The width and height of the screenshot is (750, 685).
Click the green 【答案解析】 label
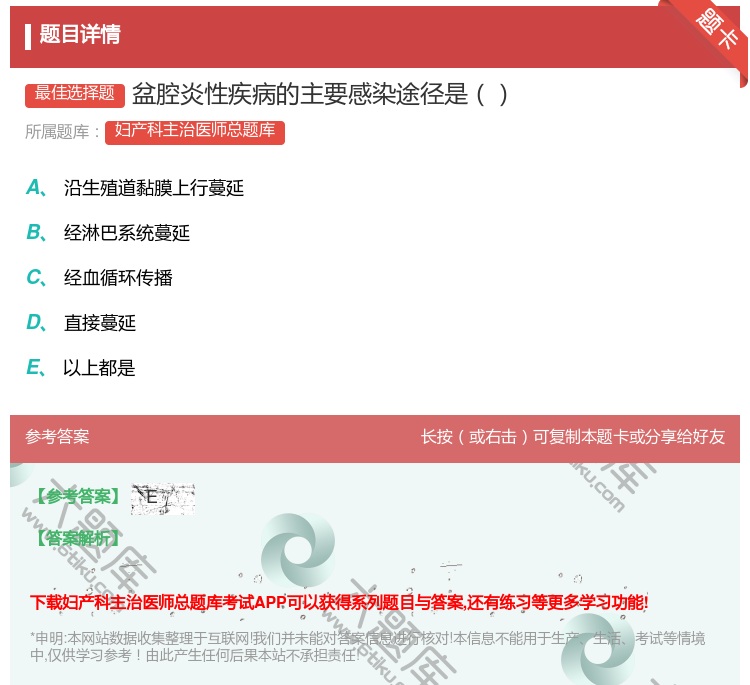tap(77, 538)
